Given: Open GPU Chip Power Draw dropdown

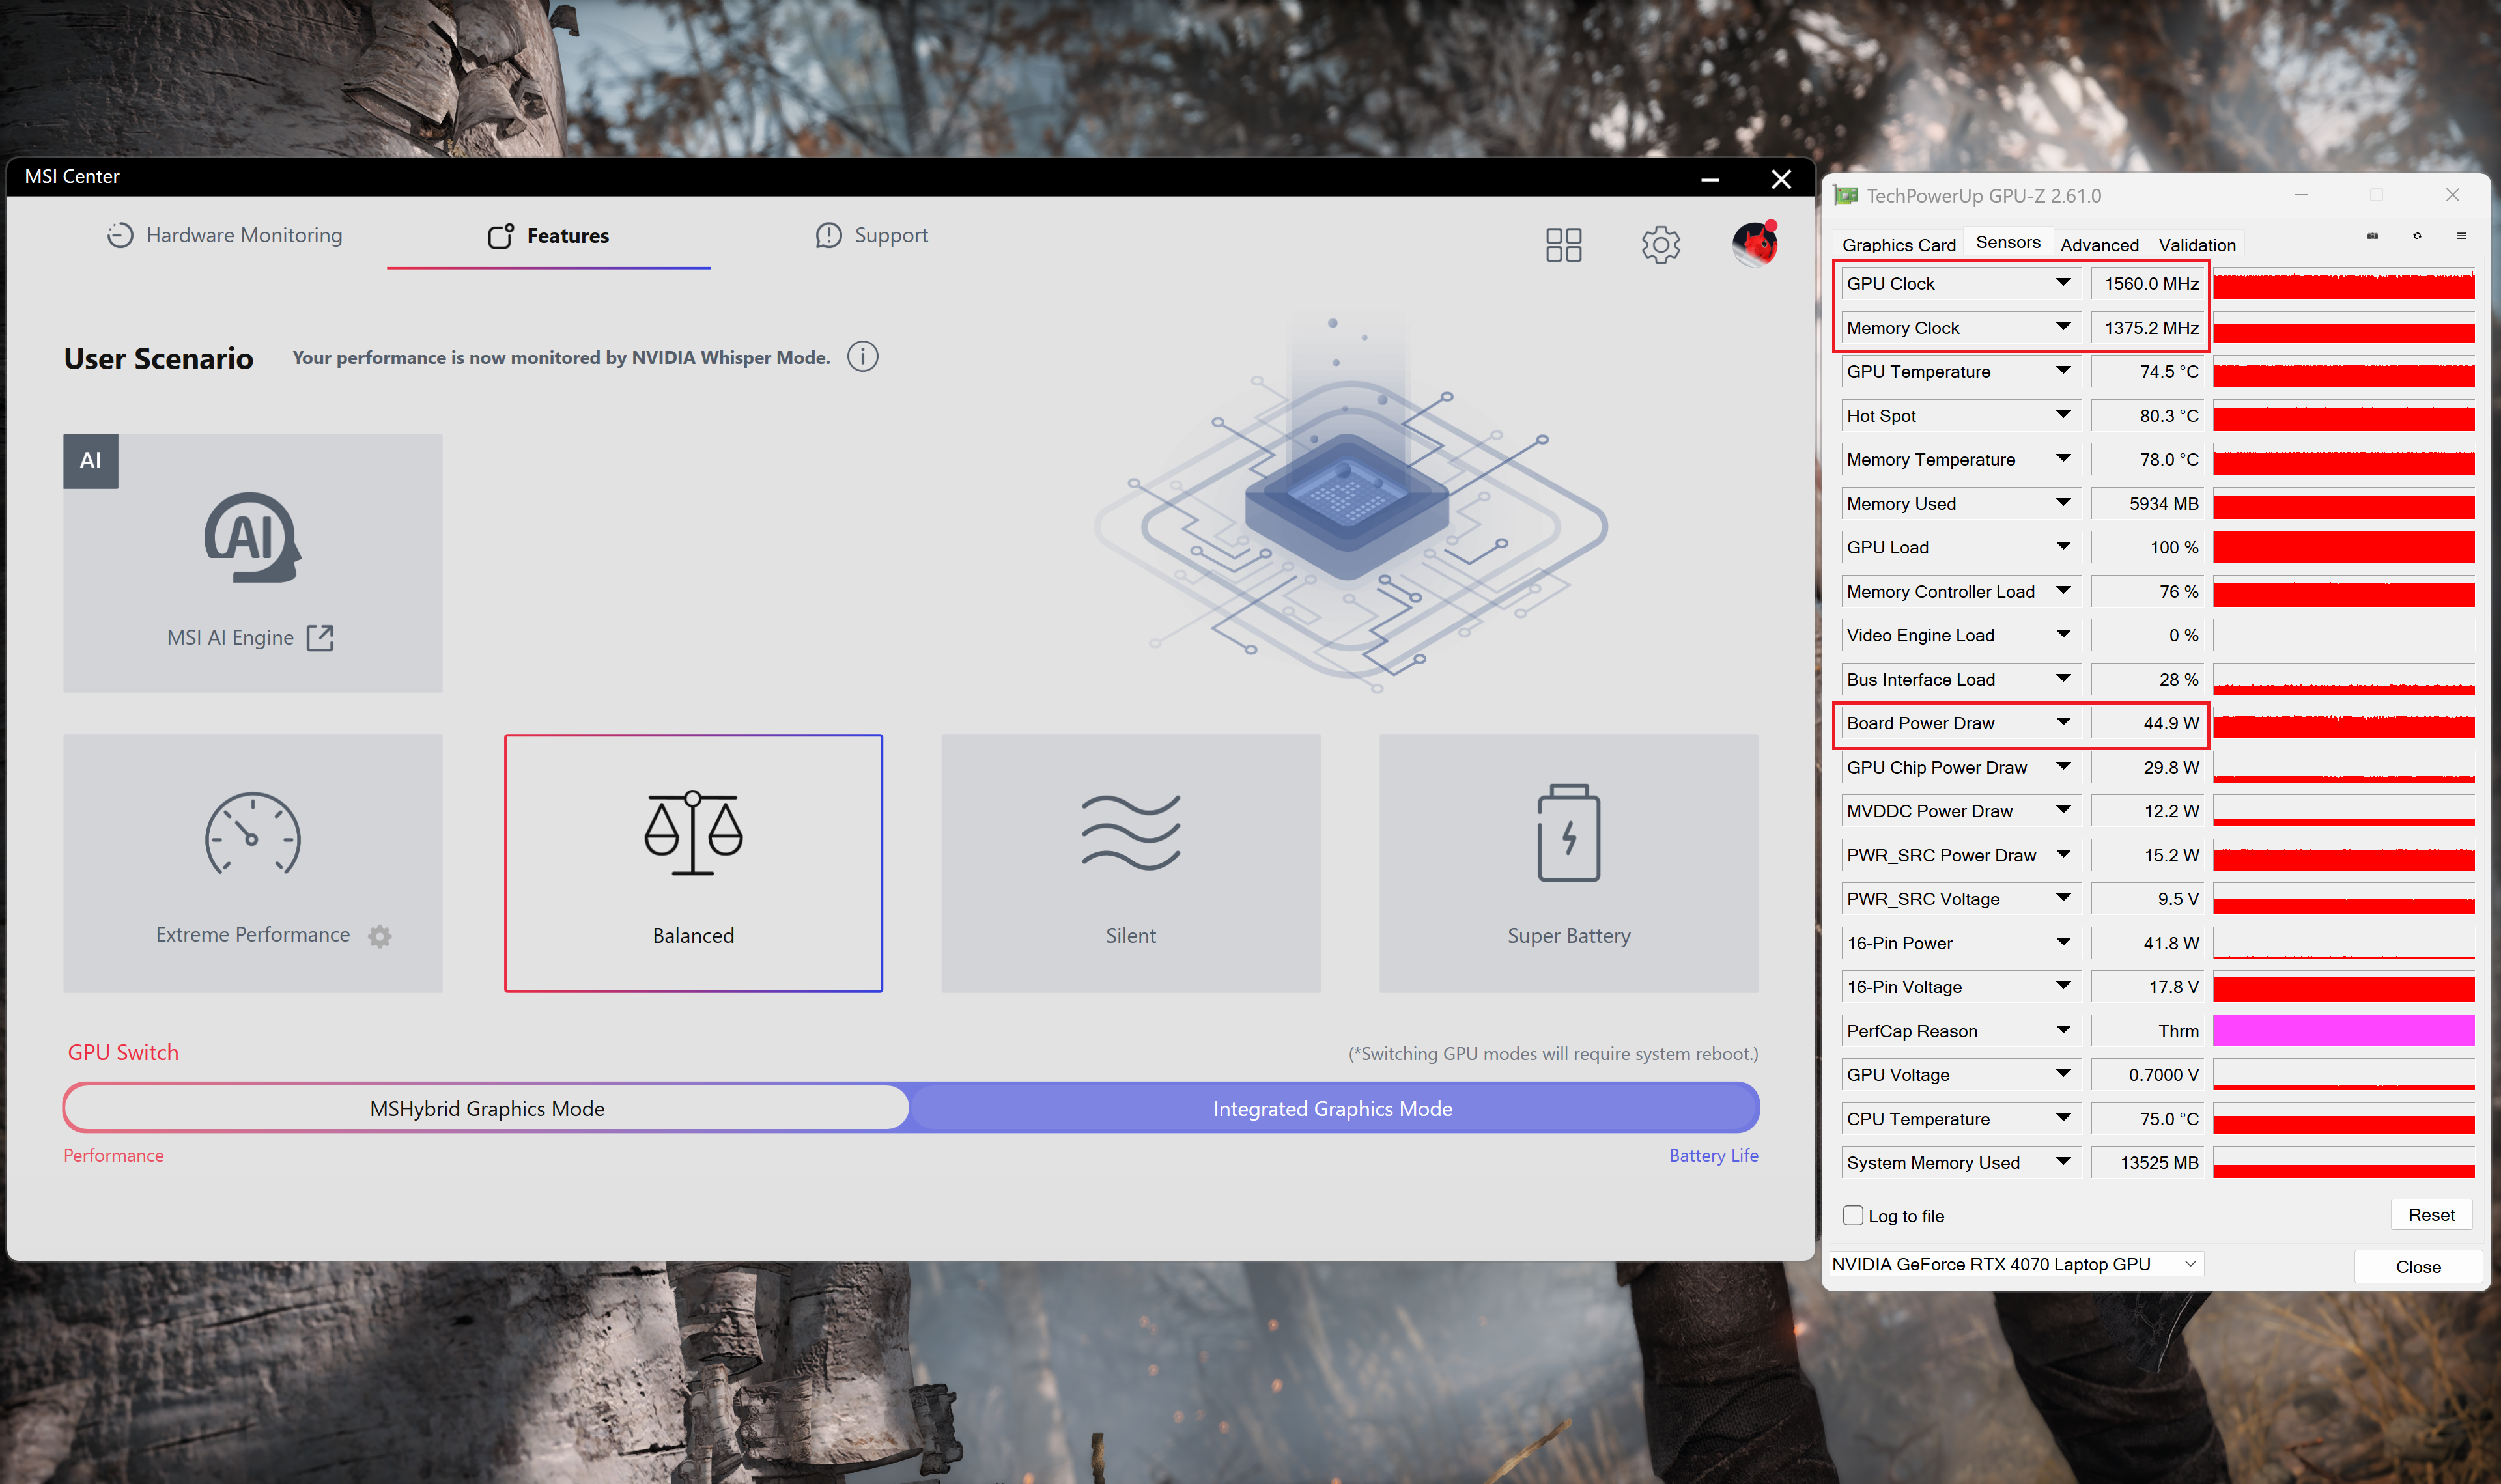Looking at the screenshot, I should tap(2063, 766).
